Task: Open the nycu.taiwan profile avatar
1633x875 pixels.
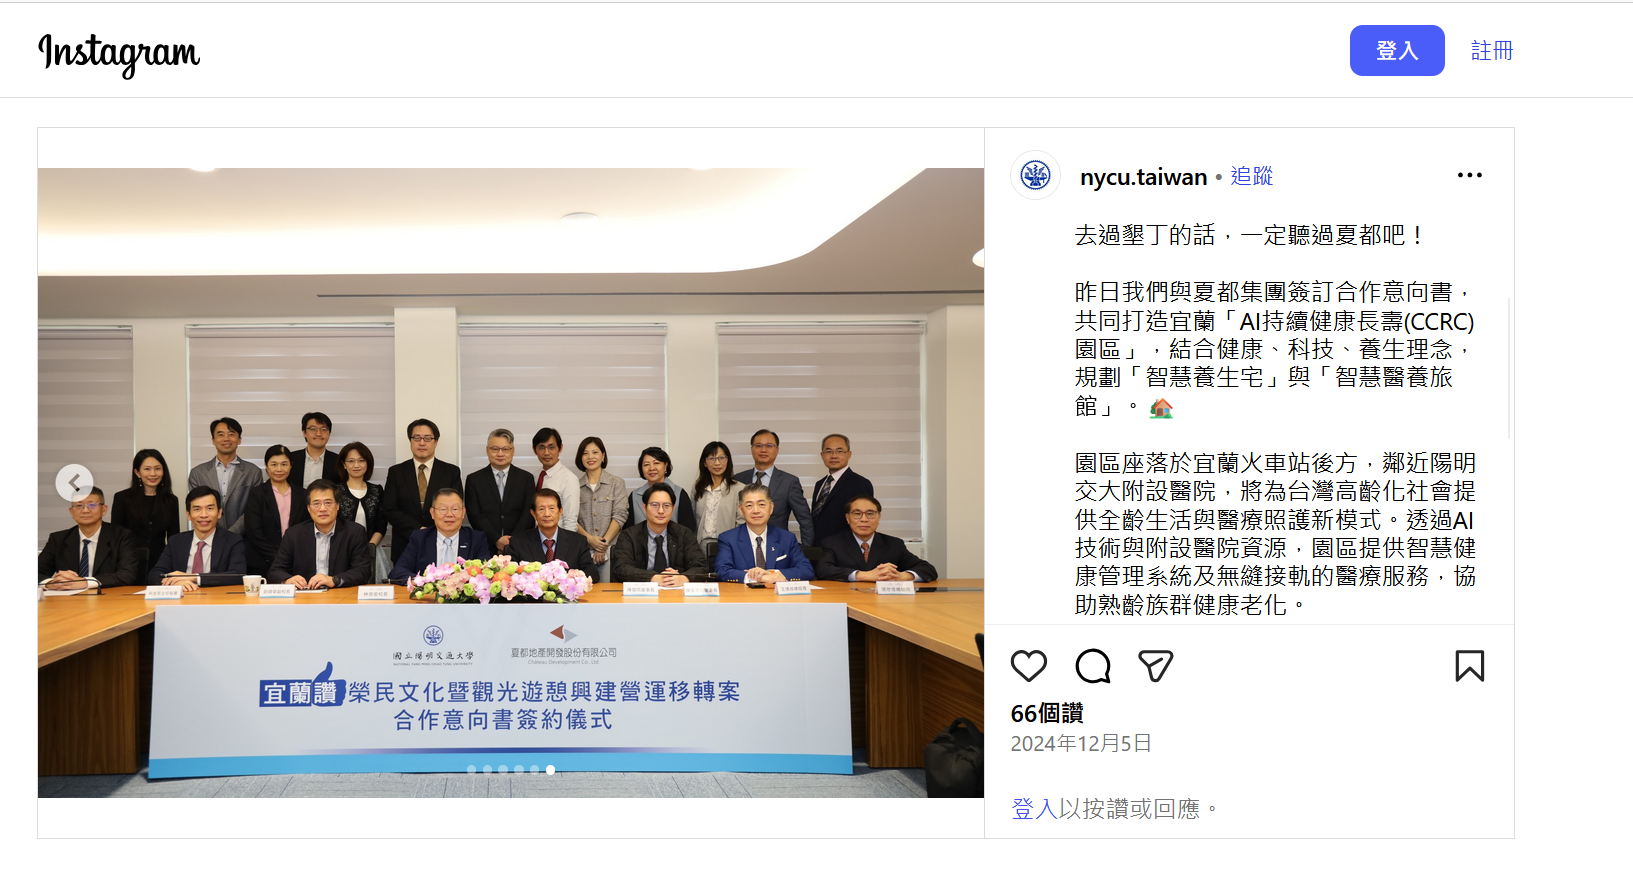Action: pyautogui.click(x=1036, y=176)
